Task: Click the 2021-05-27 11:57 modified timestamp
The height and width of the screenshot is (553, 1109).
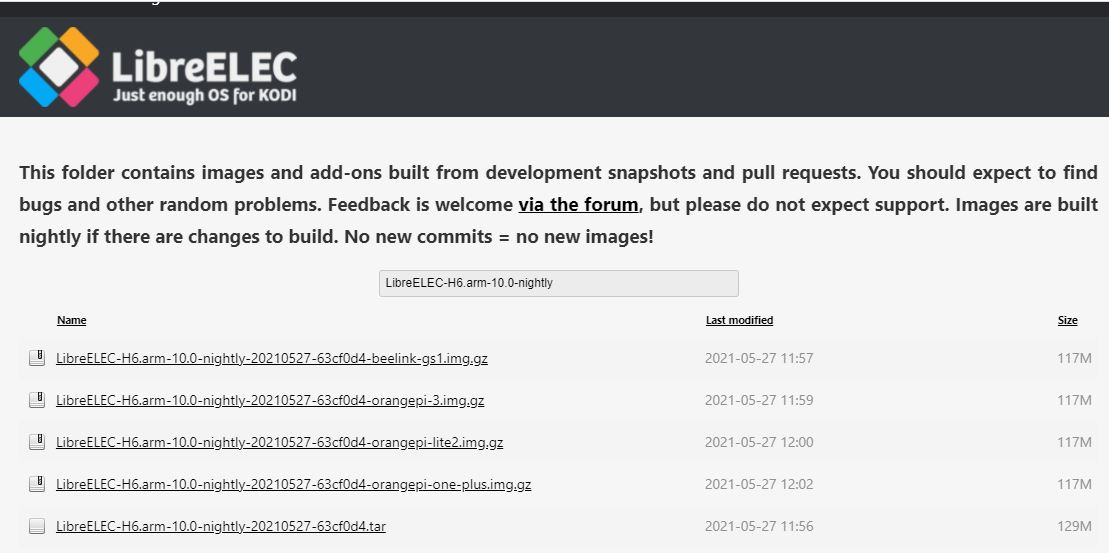Action: (759, 358)
